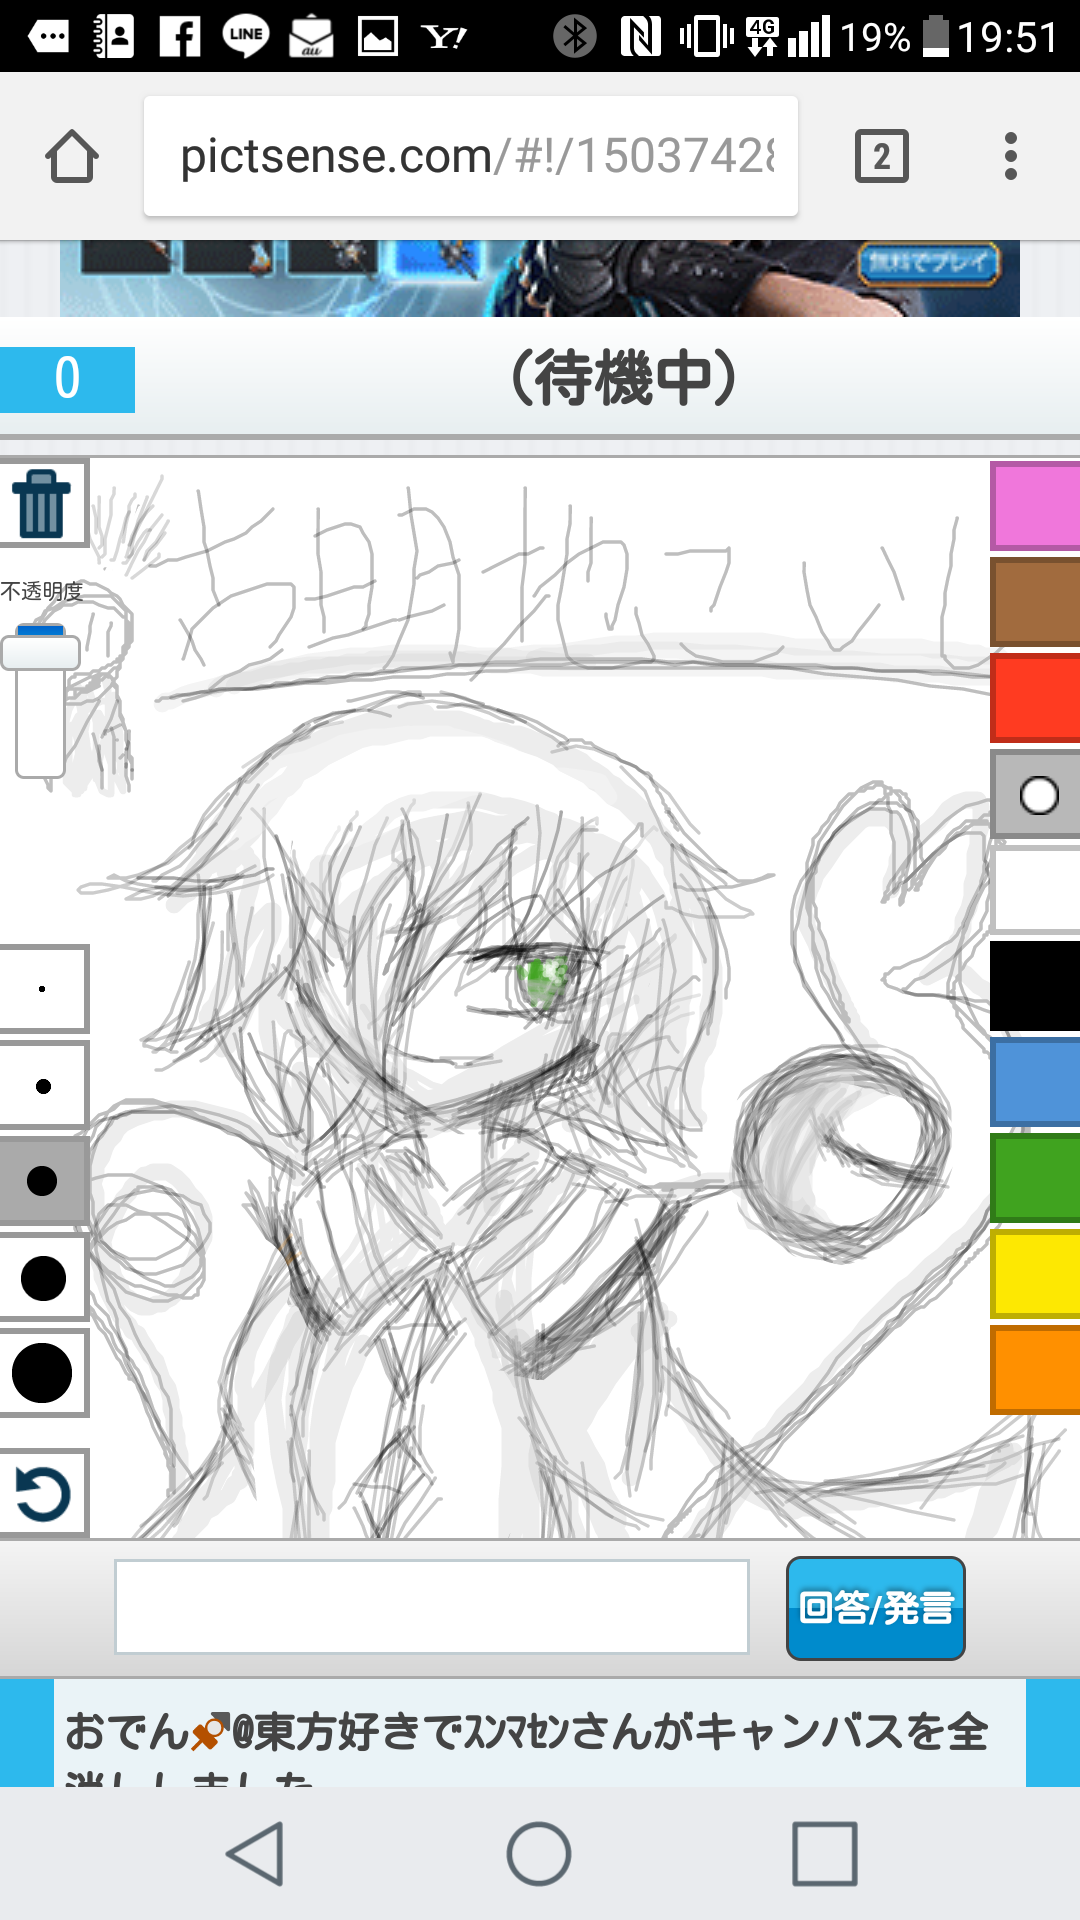Tap the browser home icon
This screenshot has height=1920, width=1080.
[72, 157]
